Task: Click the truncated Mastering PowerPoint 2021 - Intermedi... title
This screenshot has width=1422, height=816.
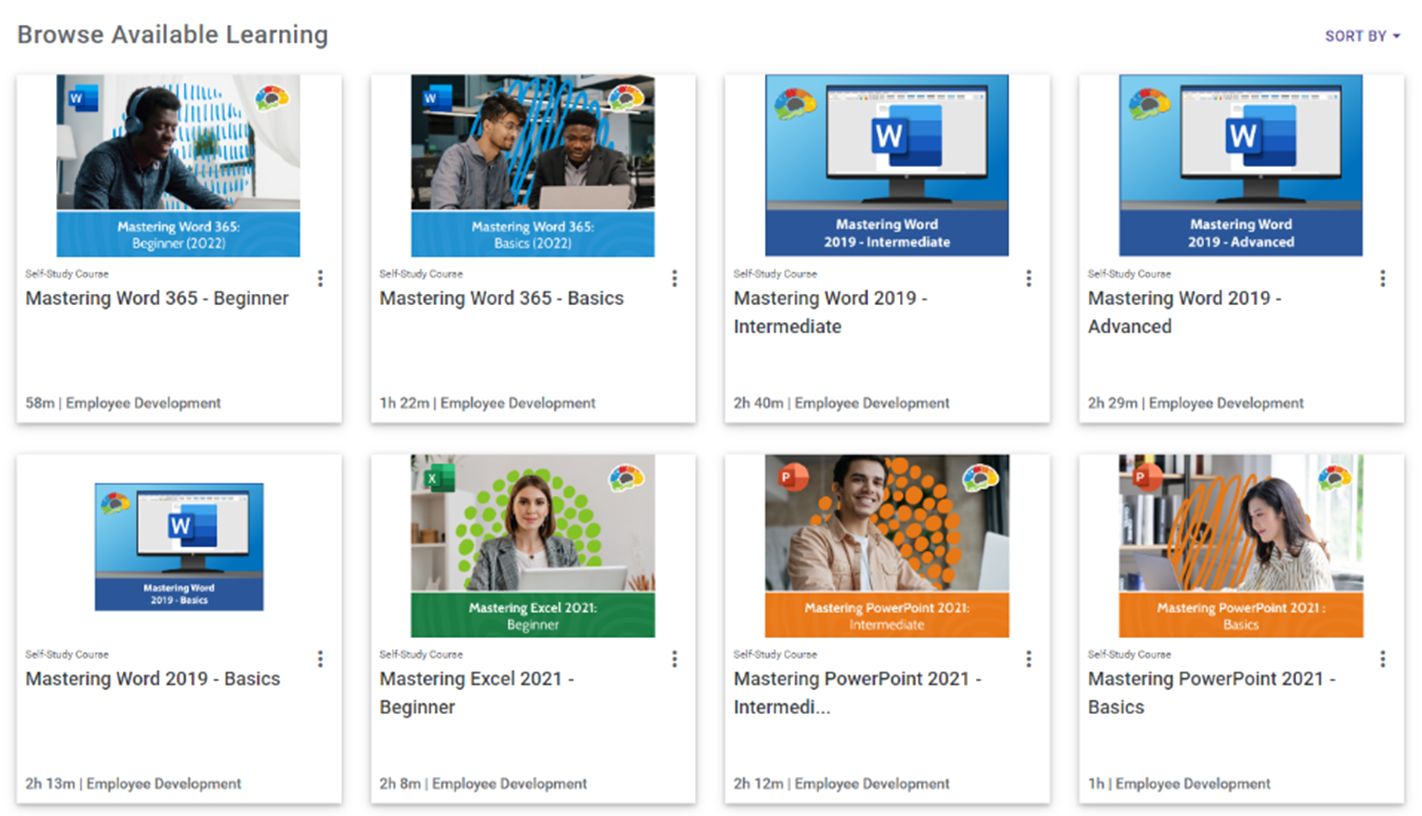Action: click(x=858, y=693)
